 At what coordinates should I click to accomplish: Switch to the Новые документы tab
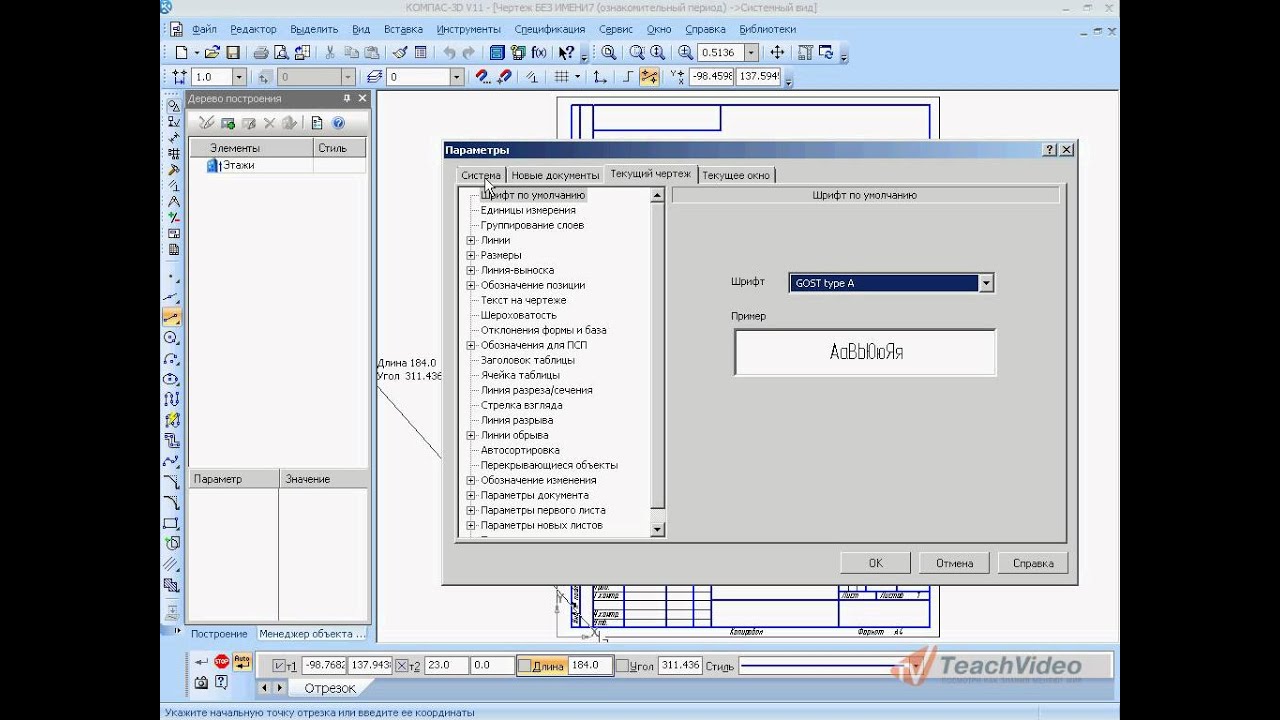pos(555,175)
